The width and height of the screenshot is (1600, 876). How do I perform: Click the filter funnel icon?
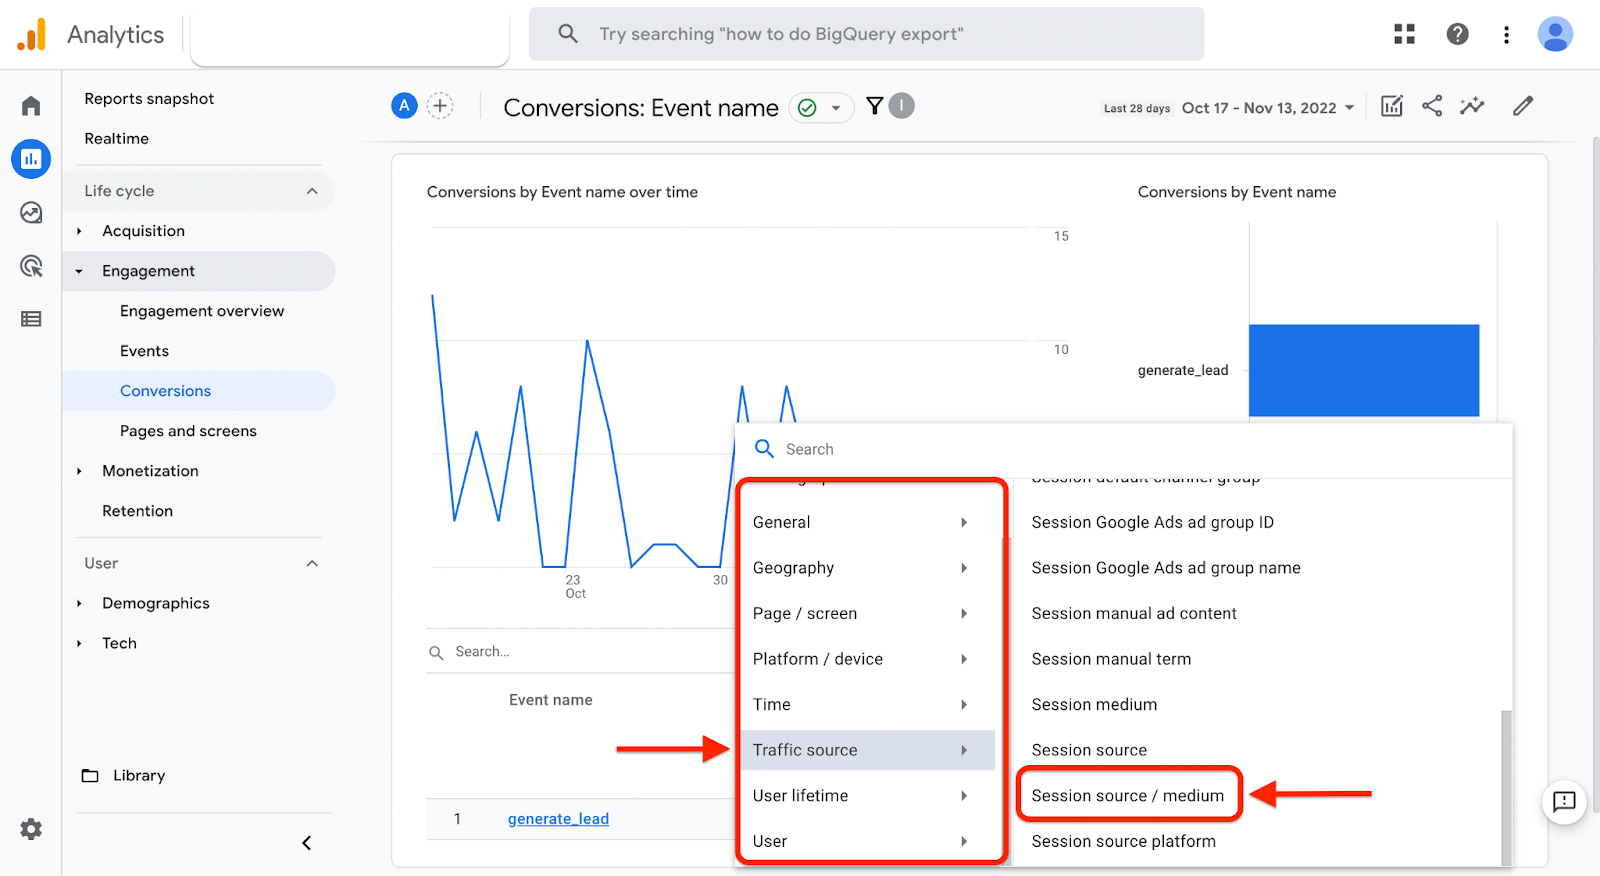pyautogui.click(x=874, y=105)
